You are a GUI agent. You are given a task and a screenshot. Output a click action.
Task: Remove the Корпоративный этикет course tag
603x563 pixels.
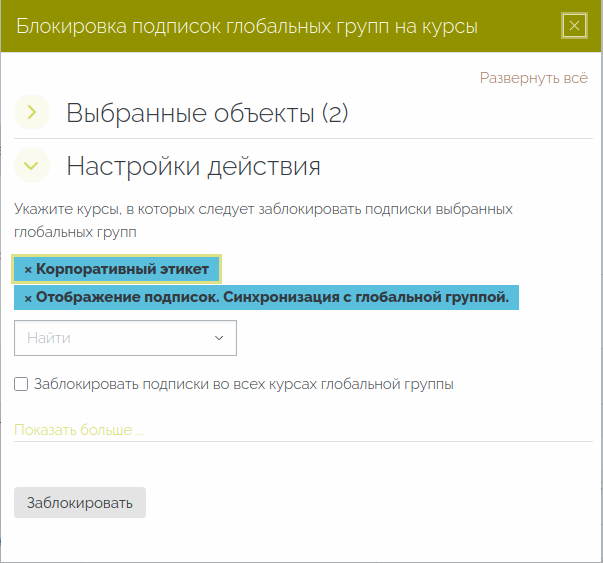(28, 270)
